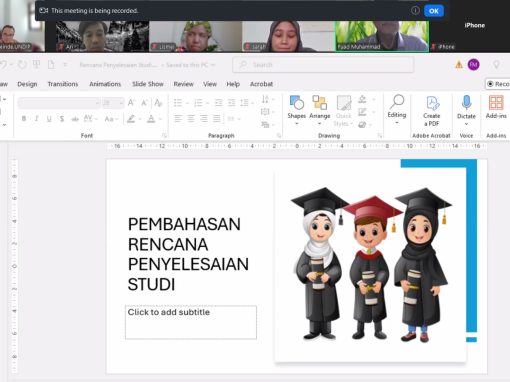
Task: Justify the paragraph text
Action: pyautogui.click(x=217, y=118)
